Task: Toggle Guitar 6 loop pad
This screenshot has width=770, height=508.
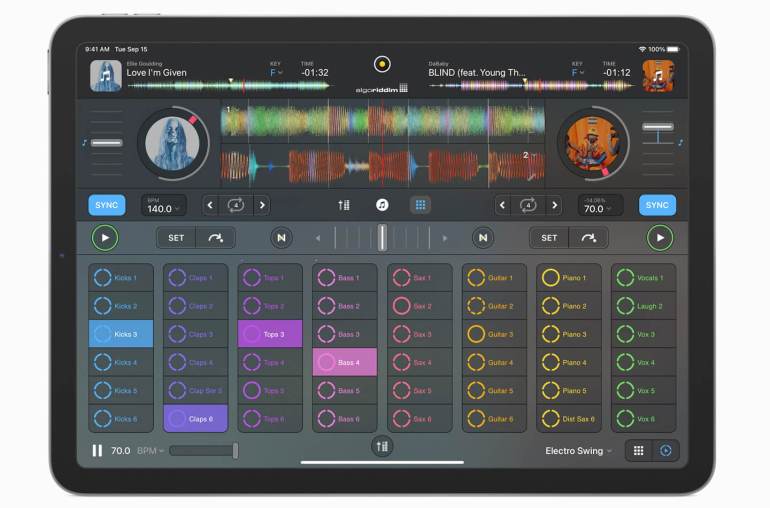Action: pyautogui.click(x=495, y=419)
